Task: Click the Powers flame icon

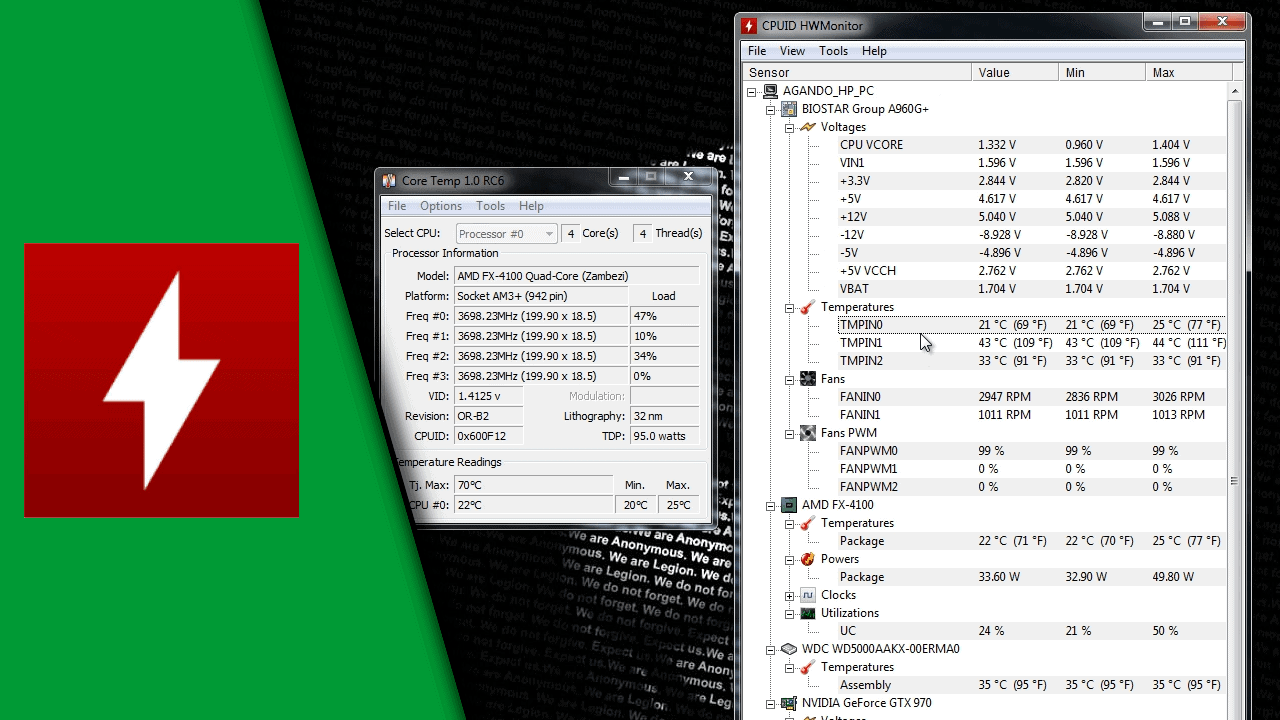Action: coord(808,559)
